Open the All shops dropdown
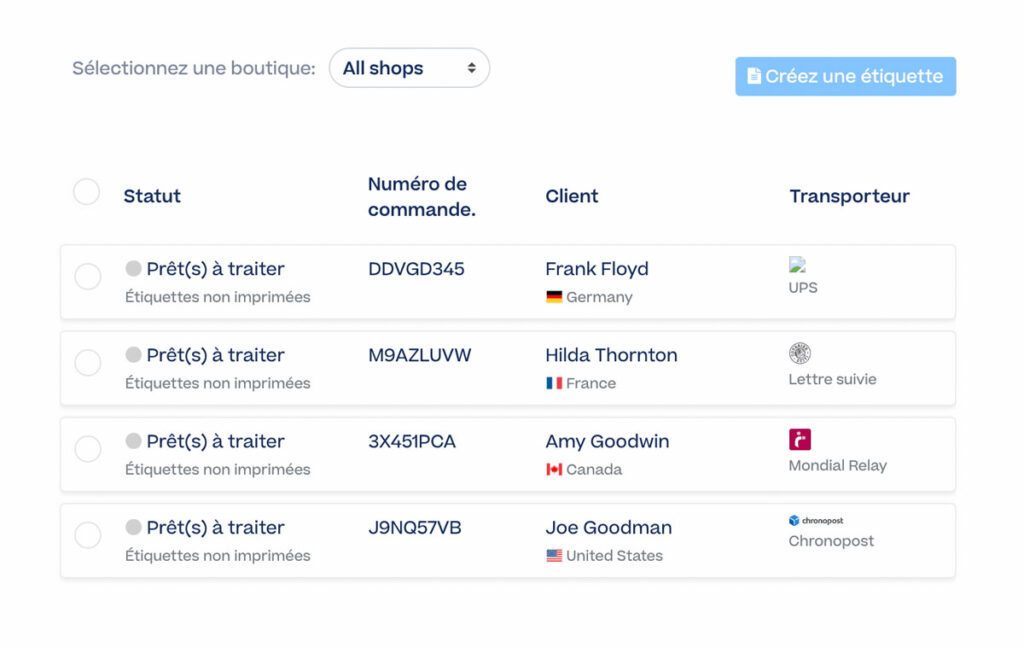 tap(409, 68)
